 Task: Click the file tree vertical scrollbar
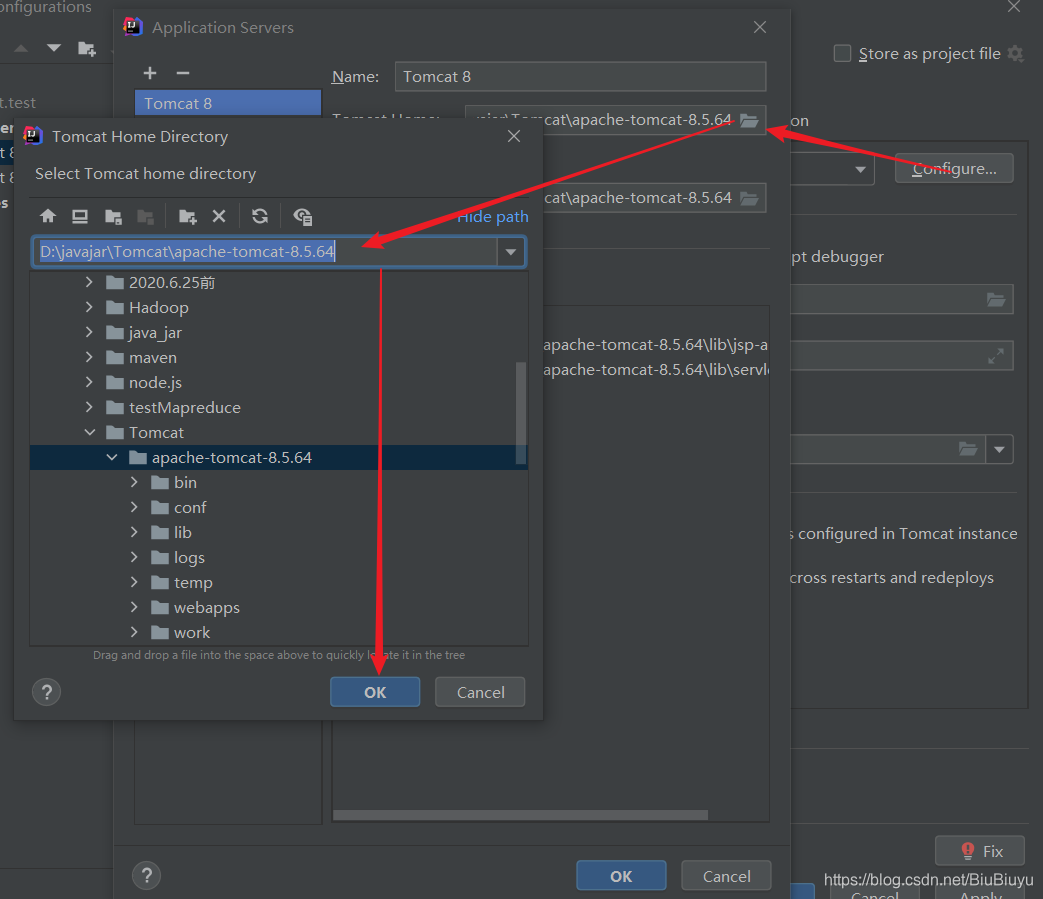[x=521, y=412]
